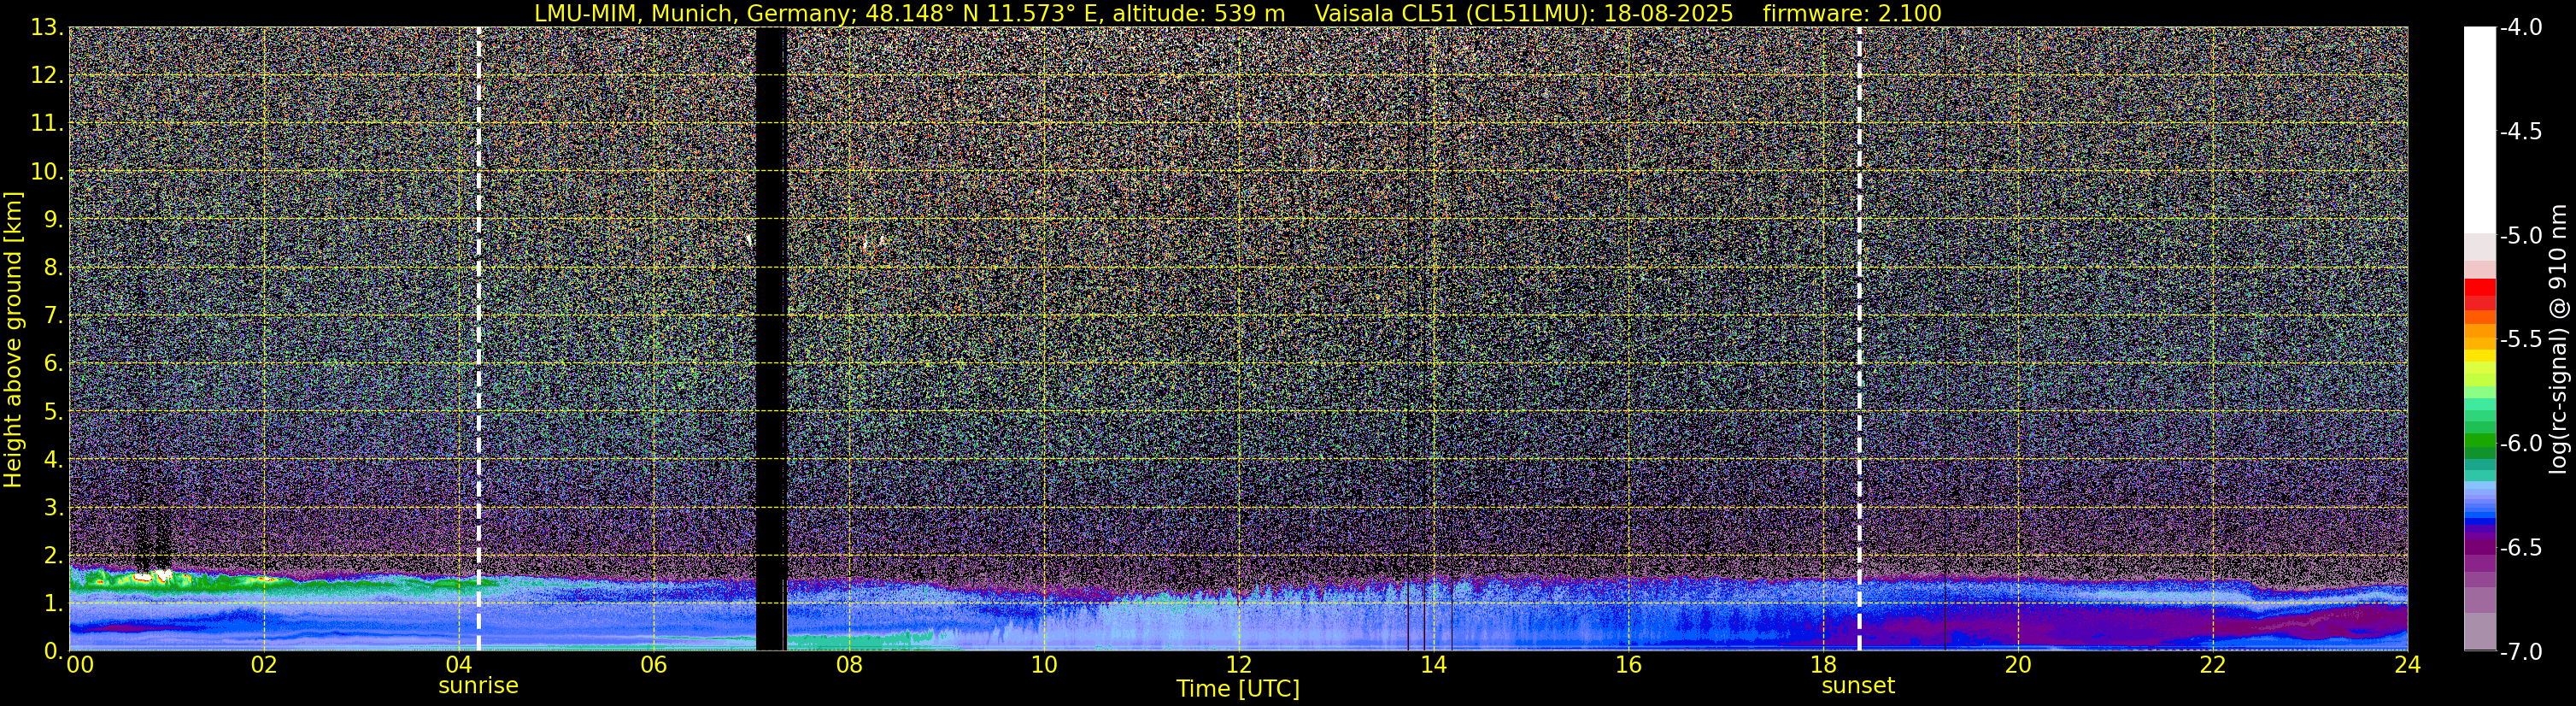Click the '5.' tick on the height axis

[54, 412]
